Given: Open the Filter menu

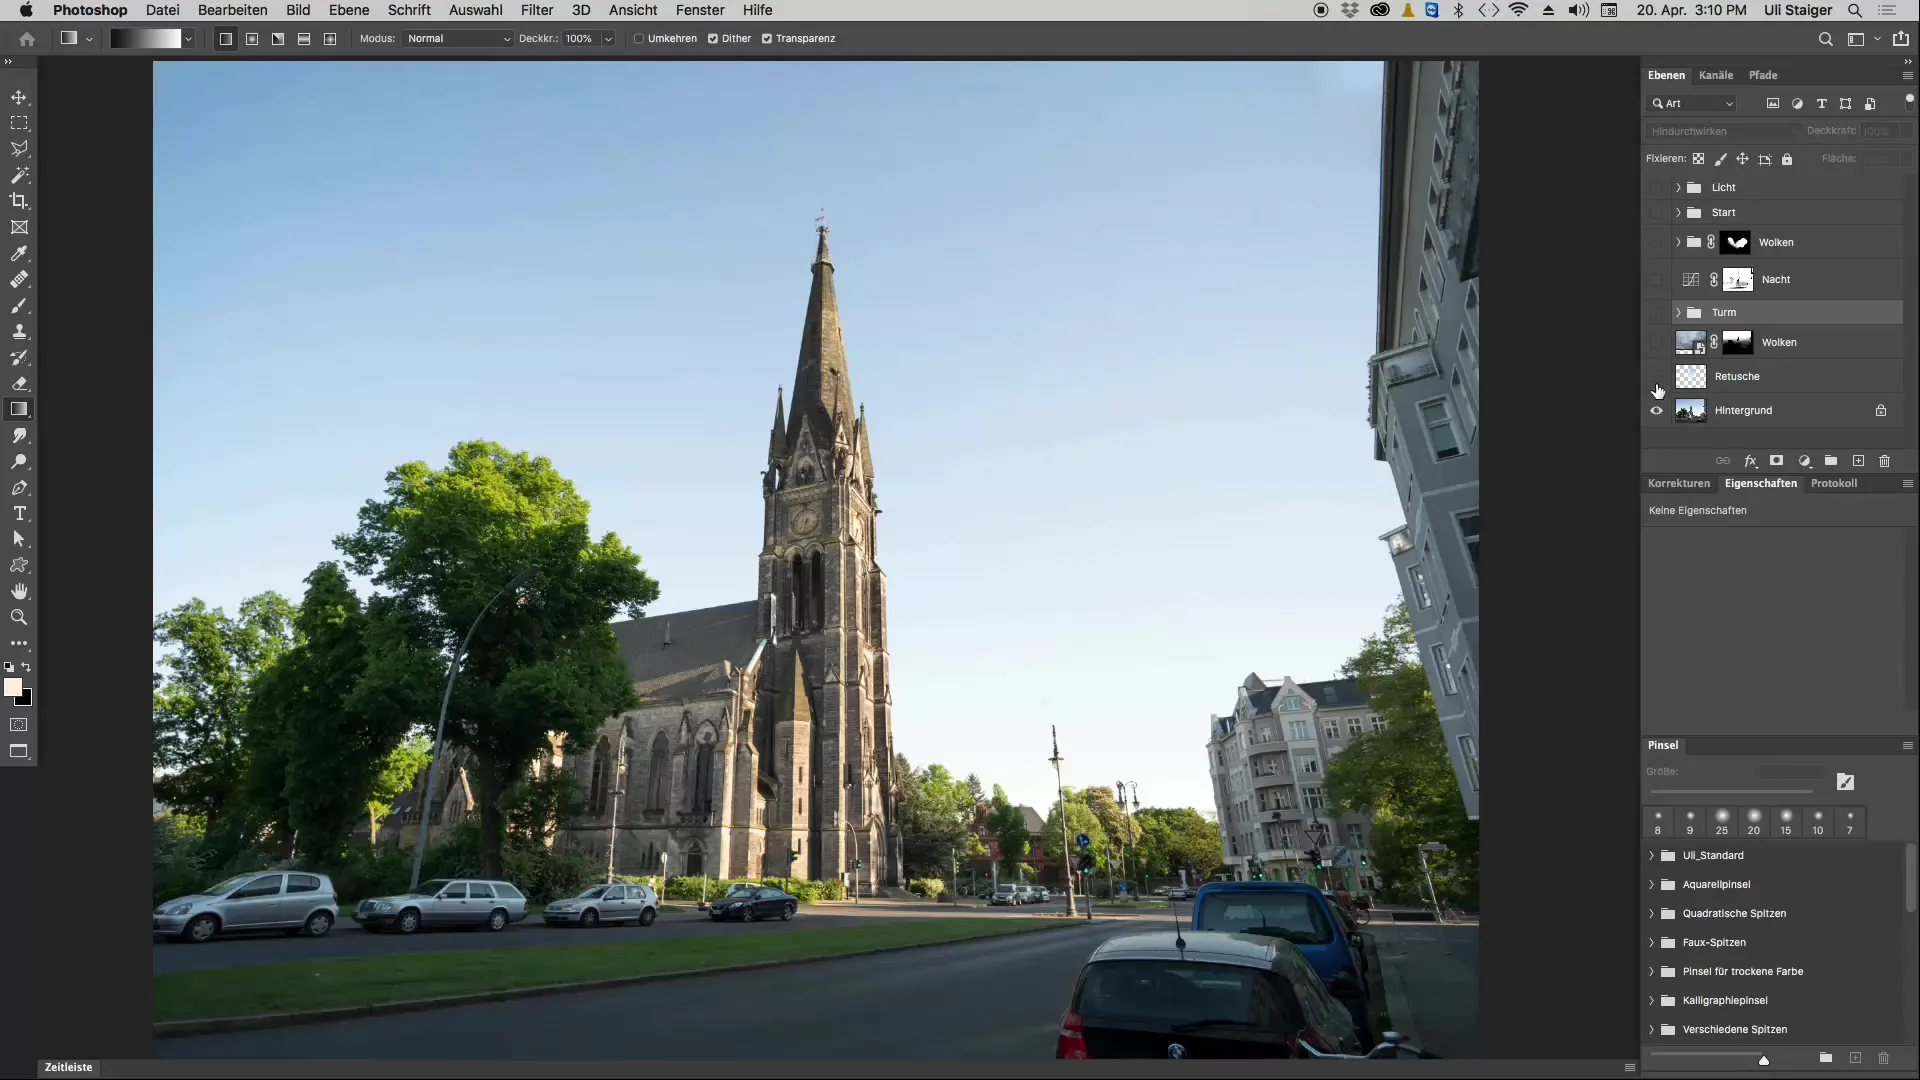Looking at the screenshot, I should (537, 10).
